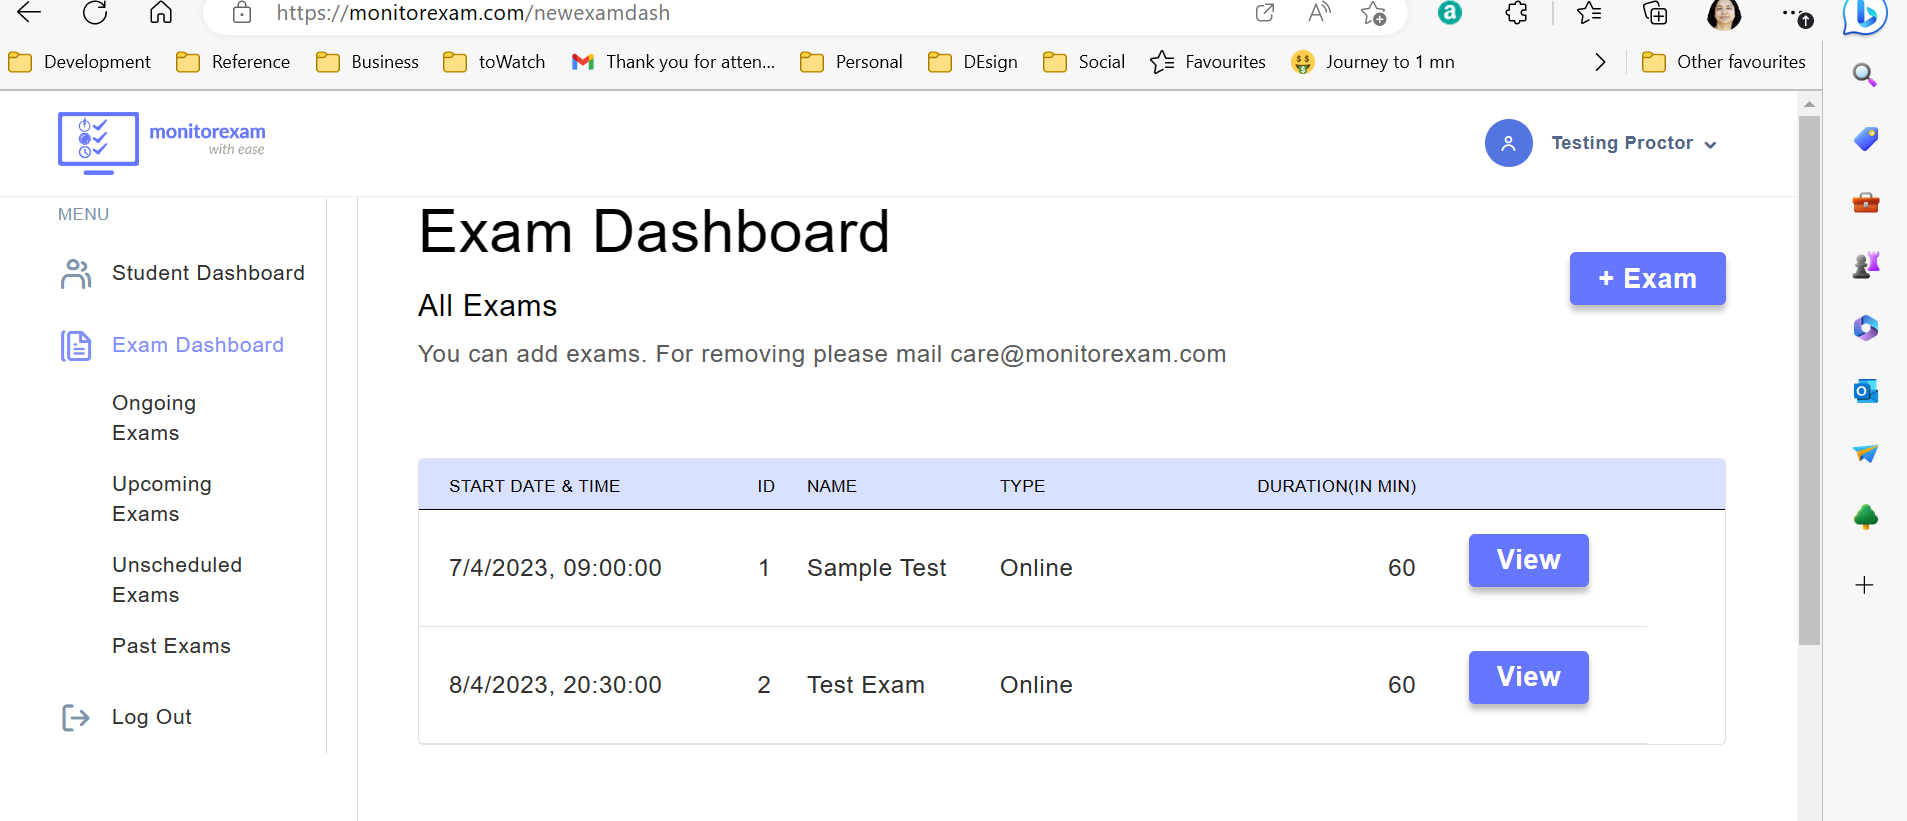
Task: Open Outlook from the Edge sidebar
Action: pos(1865,391)
